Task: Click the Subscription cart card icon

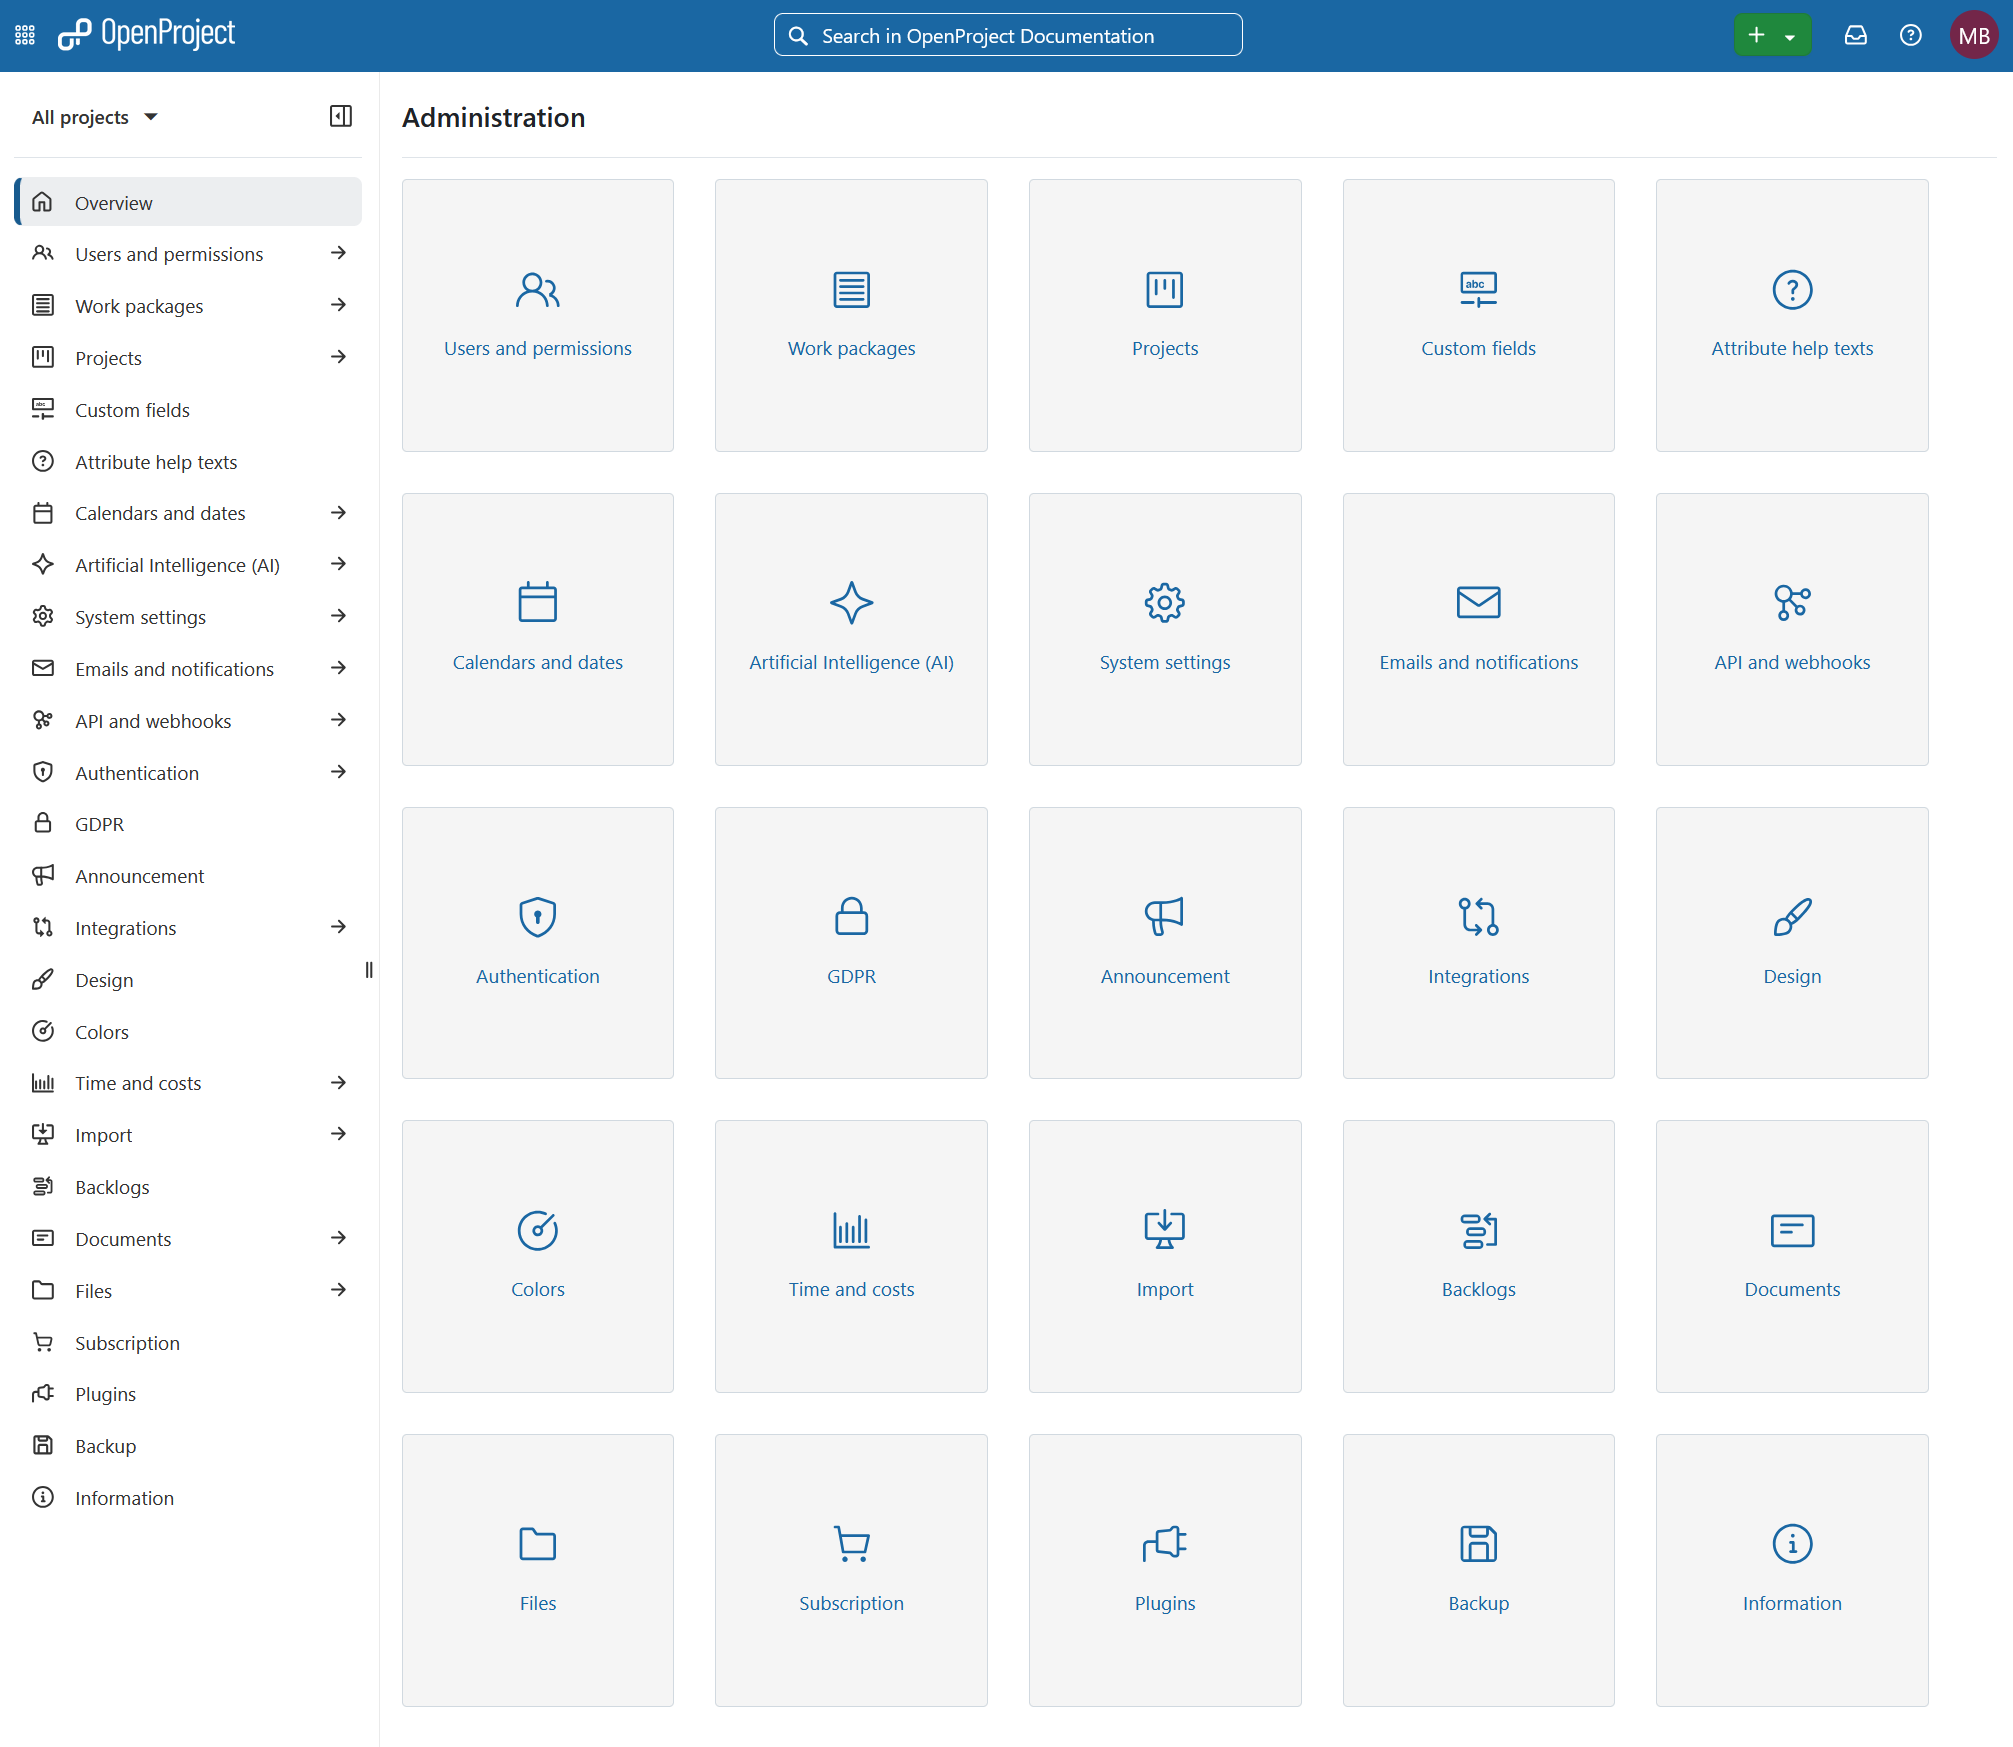Action: [x=852, y=1544]
